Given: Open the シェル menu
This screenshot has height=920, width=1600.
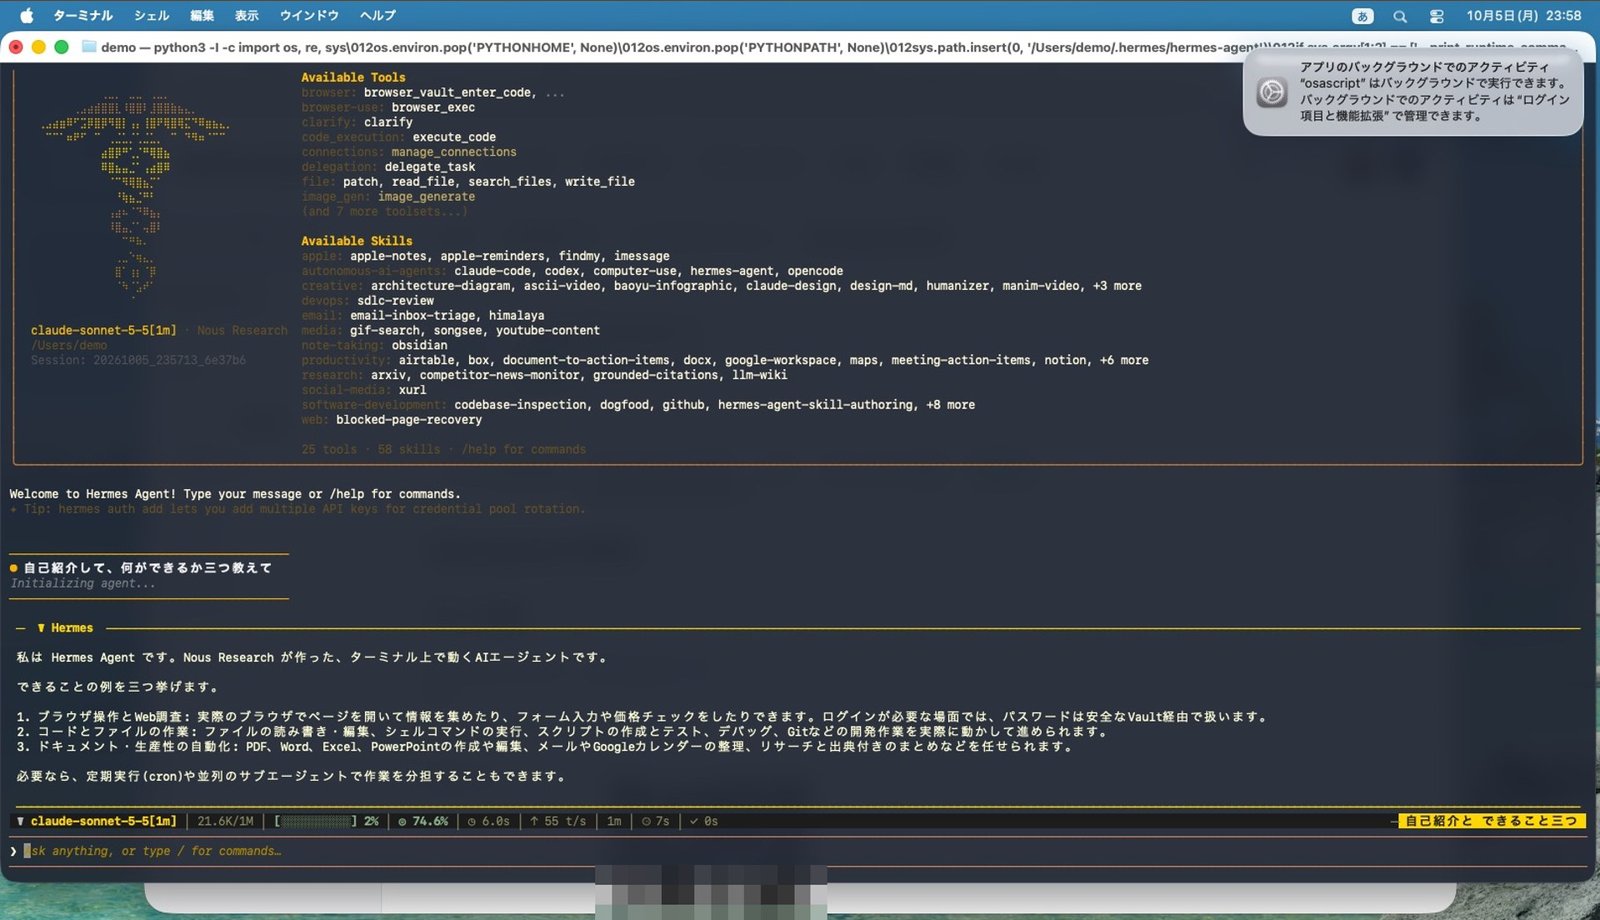Looking at the screenshot, I should (152, 15).
